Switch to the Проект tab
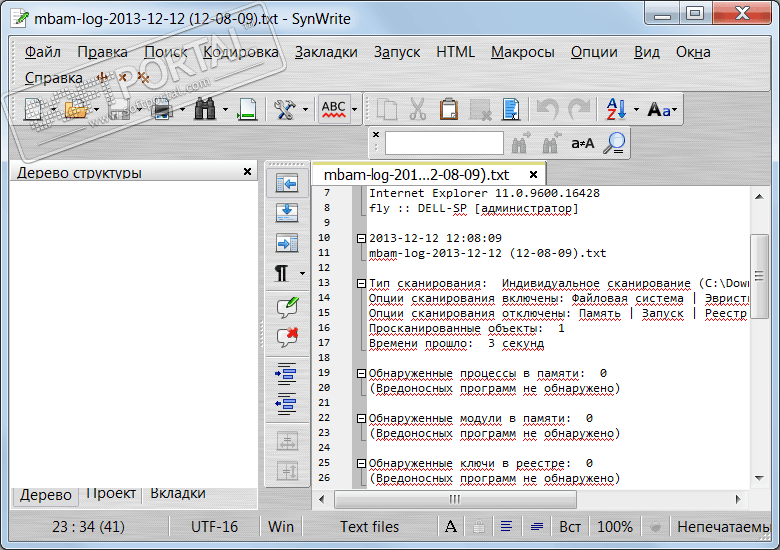Viewport: 780px width, 550px height. pyautogui.click(x=110, y=494)
